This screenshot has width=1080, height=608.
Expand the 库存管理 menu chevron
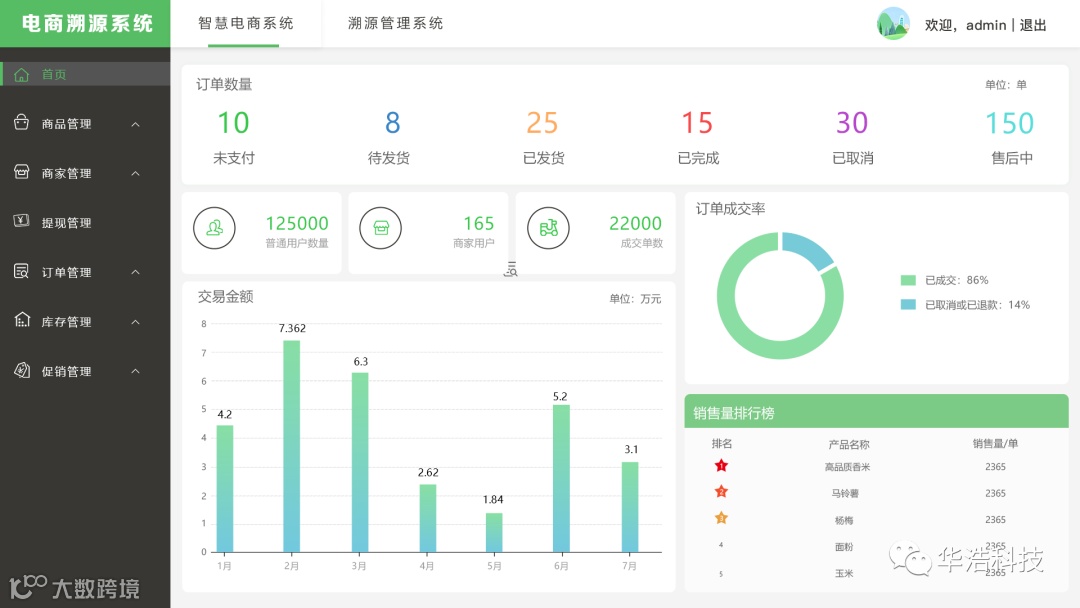[x=136, y=322]
